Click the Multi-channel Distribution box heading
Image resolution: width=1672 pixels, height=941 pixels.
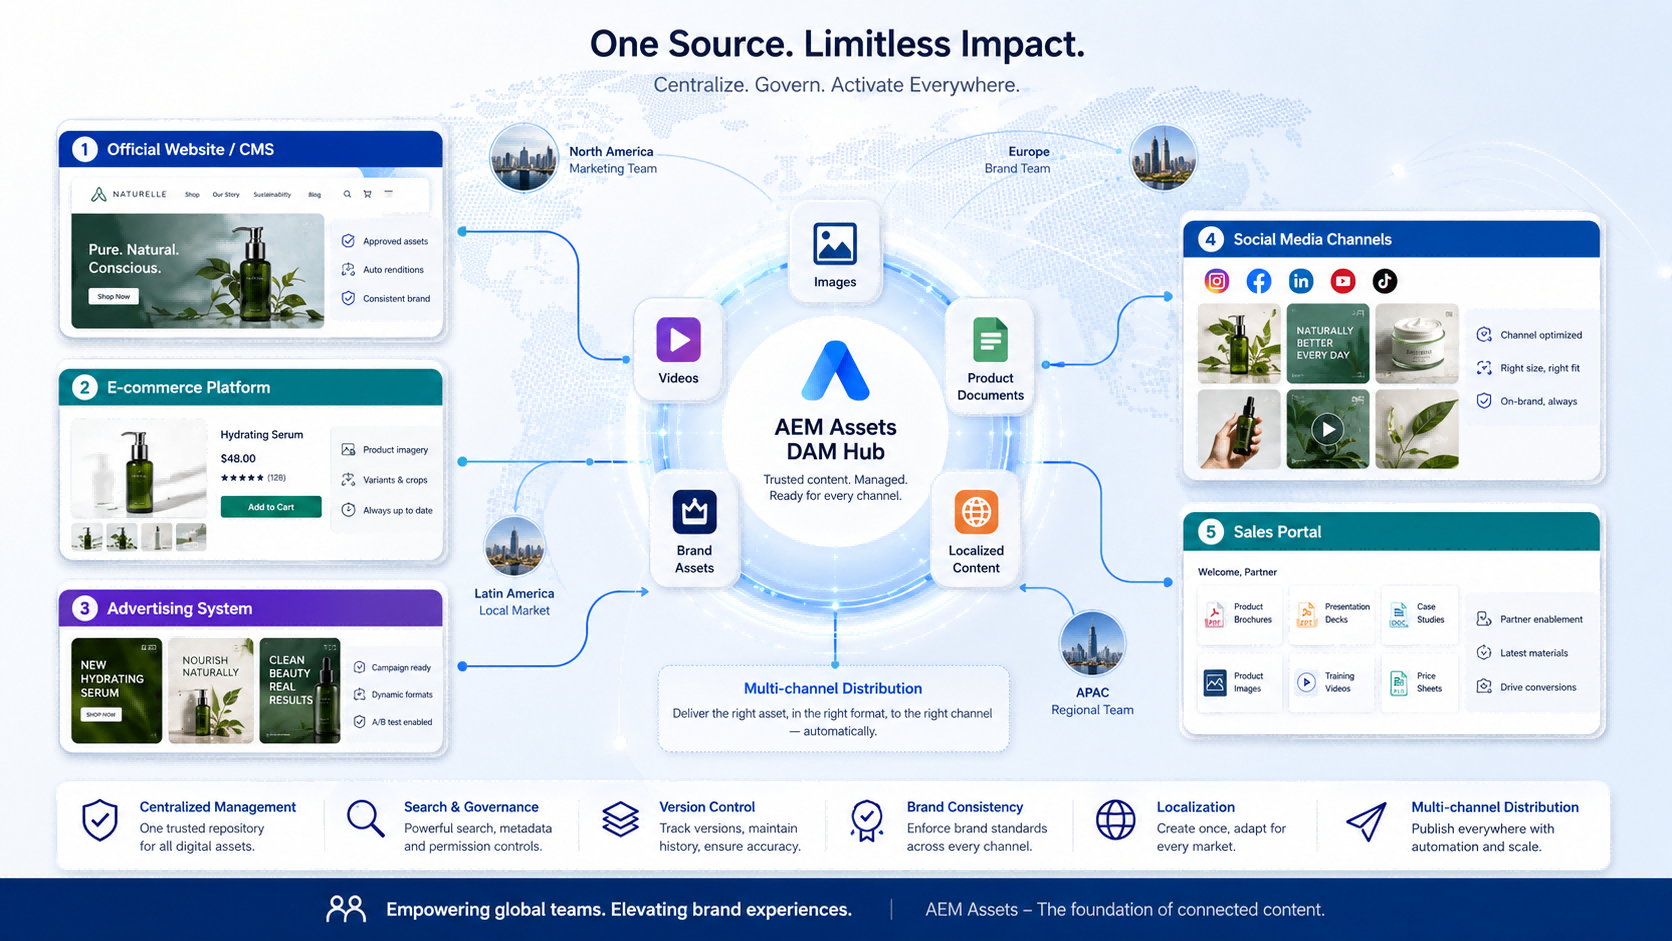coord(833,688)
